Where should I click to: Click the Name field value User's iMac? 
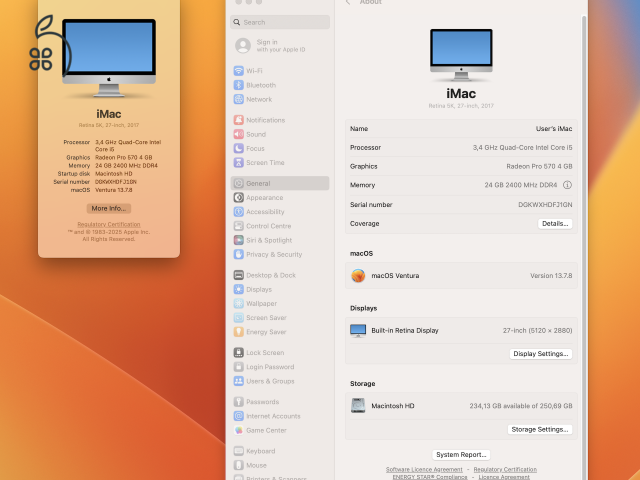pyautogui.click(x=554, y=129)
